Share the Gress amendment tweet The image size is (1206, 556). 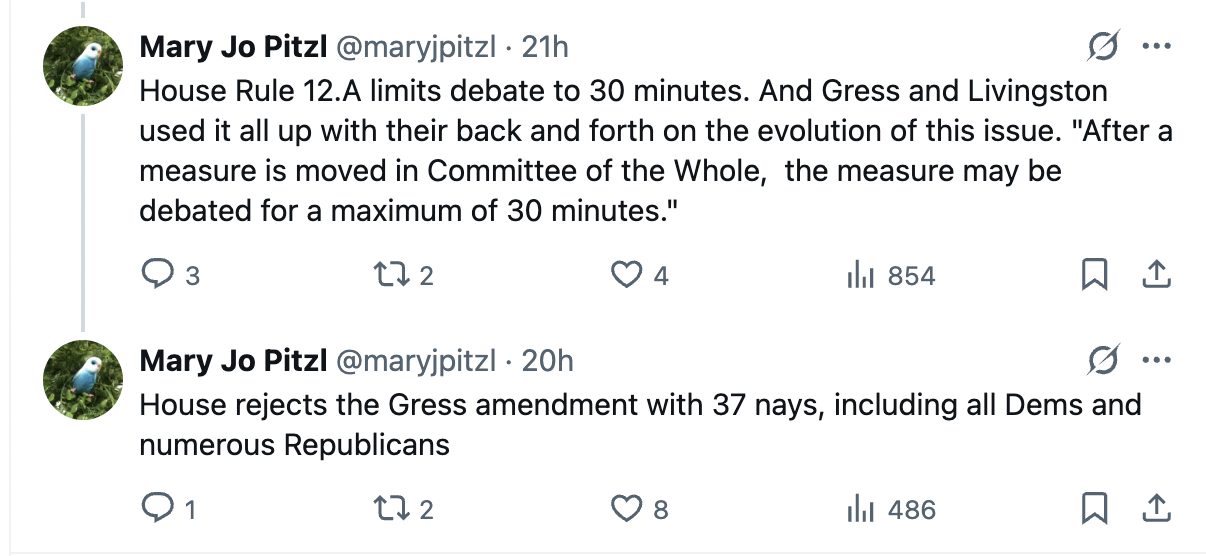pos(1156,510)
